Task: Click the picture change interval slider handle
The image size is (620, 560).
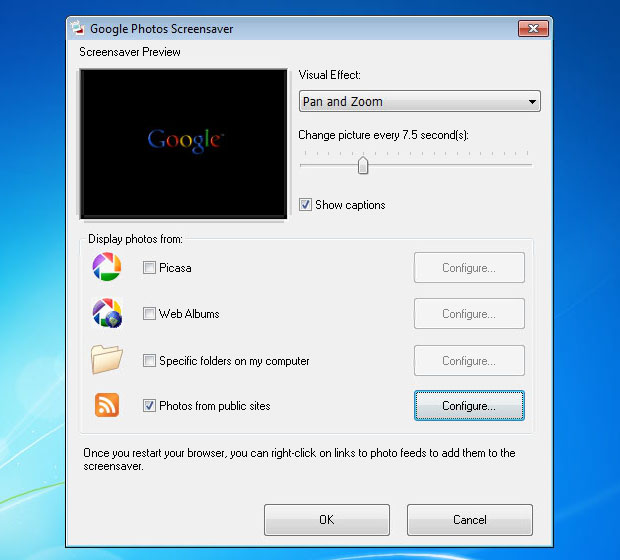Action: coord(363,165)
